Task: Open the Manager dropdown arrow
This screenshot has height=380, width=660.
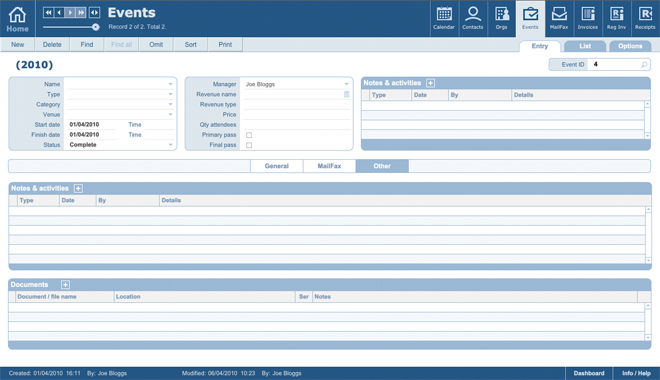Action: (x=346, y=84)
